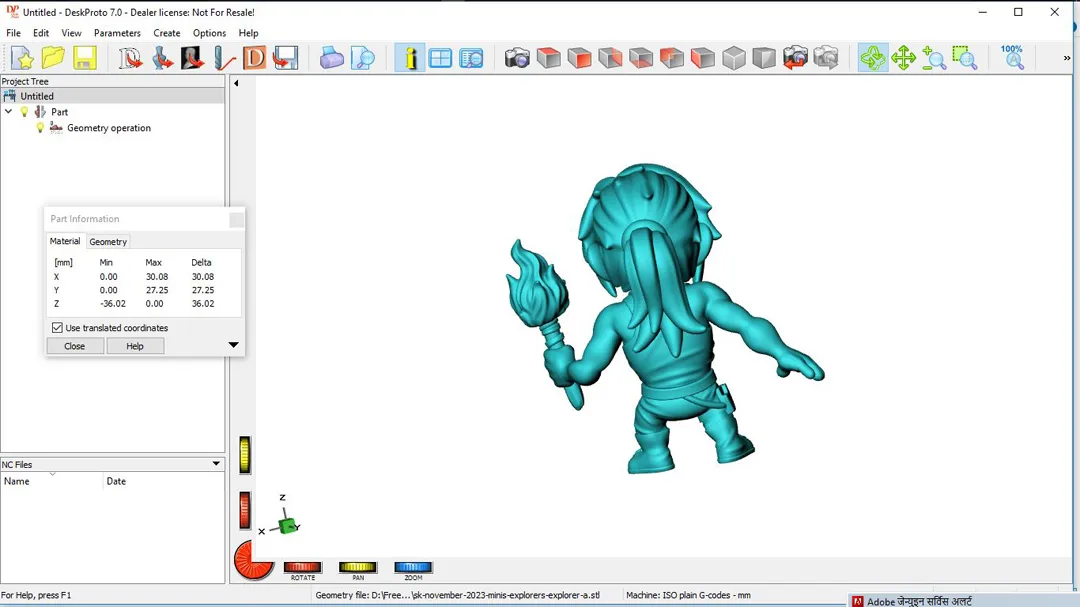Open the Options menu
This screenshot has height=607, width=1080.
[x=209, y=33]
